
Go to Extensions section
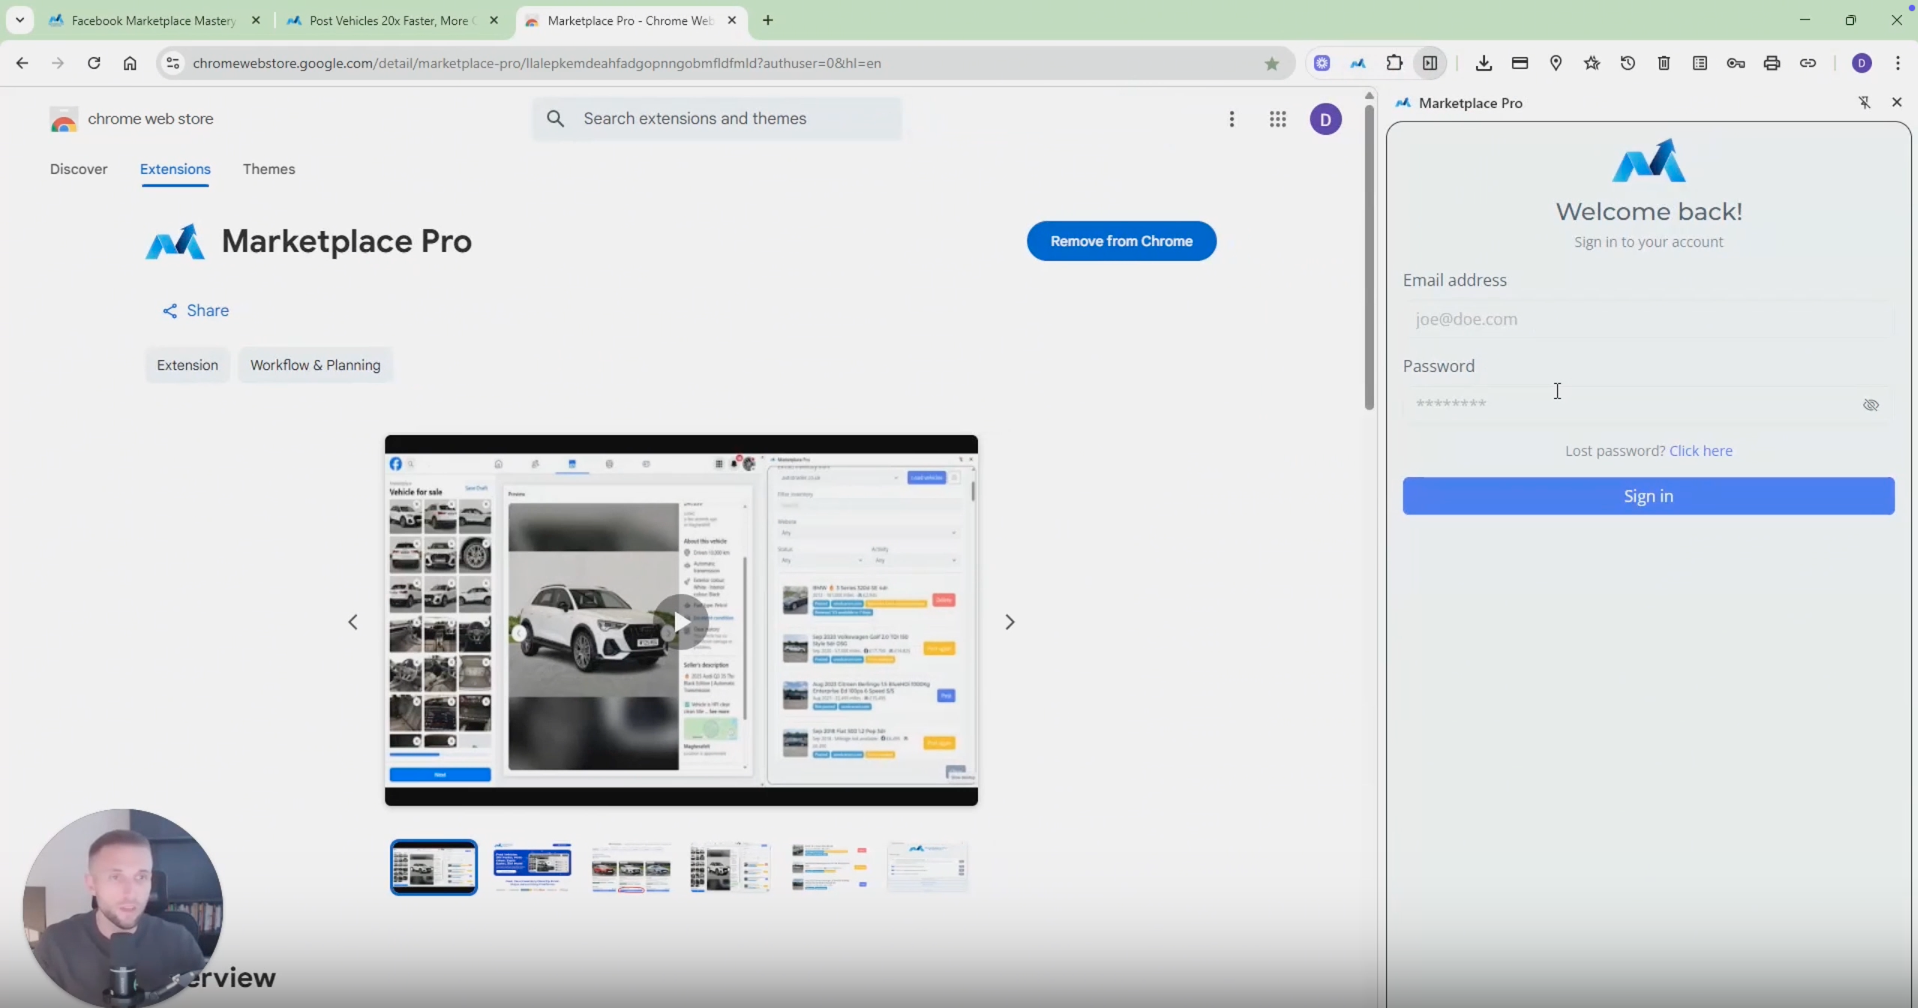[175, 169]
